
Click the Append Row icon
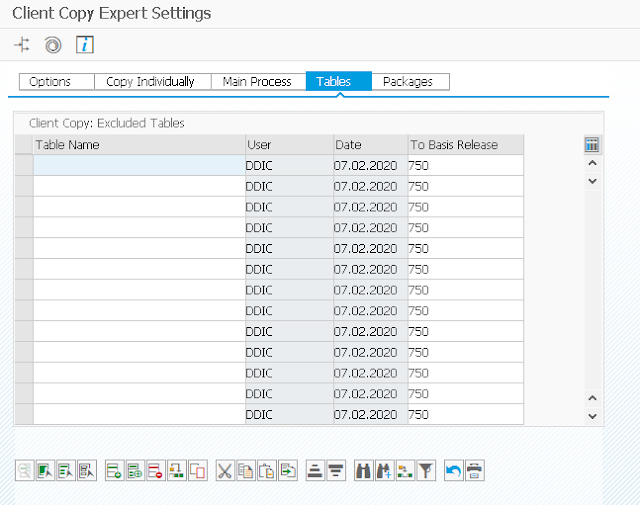click(114, 471)
